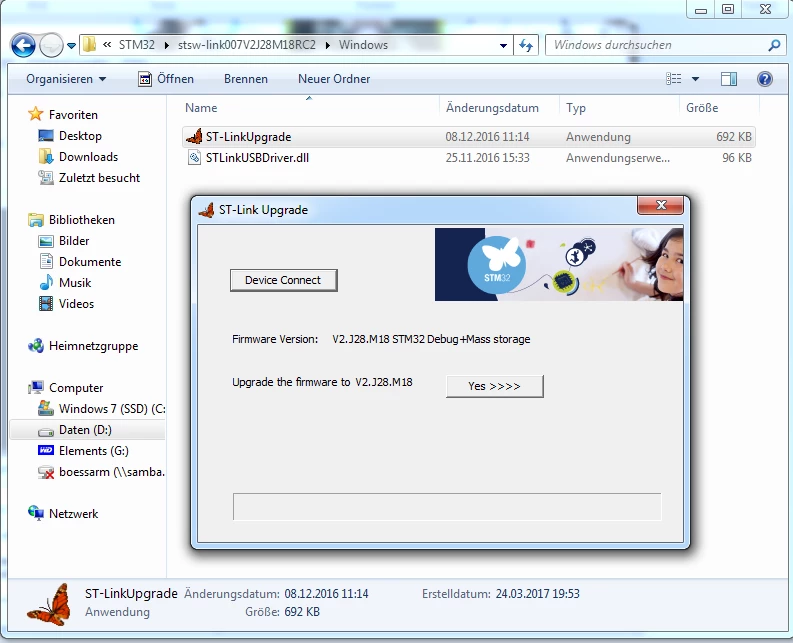The height and width of the screenshot is (643, 793).
Task: Click the Elements WD drive icon
Action: [46, 450]
